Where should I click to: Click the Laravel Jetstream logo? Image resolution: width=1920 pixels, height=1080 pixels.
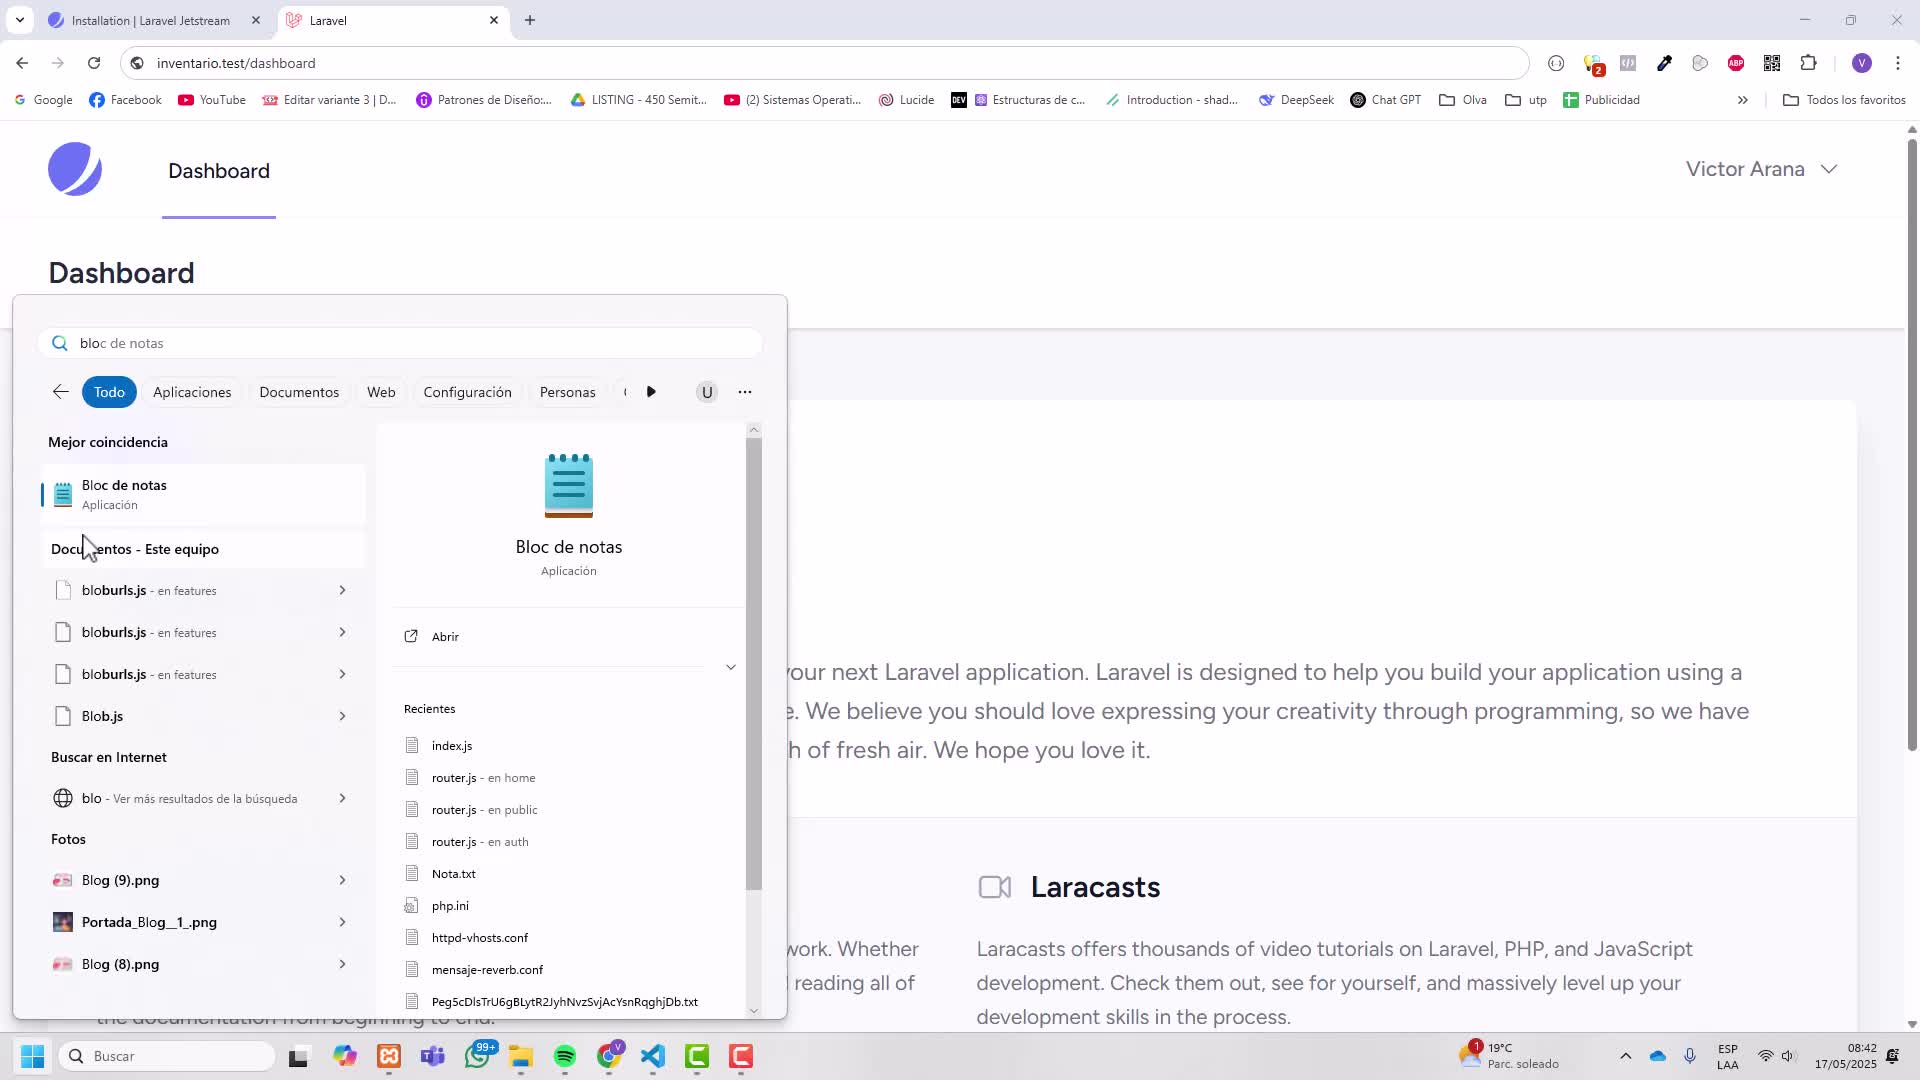coord(75,169)
